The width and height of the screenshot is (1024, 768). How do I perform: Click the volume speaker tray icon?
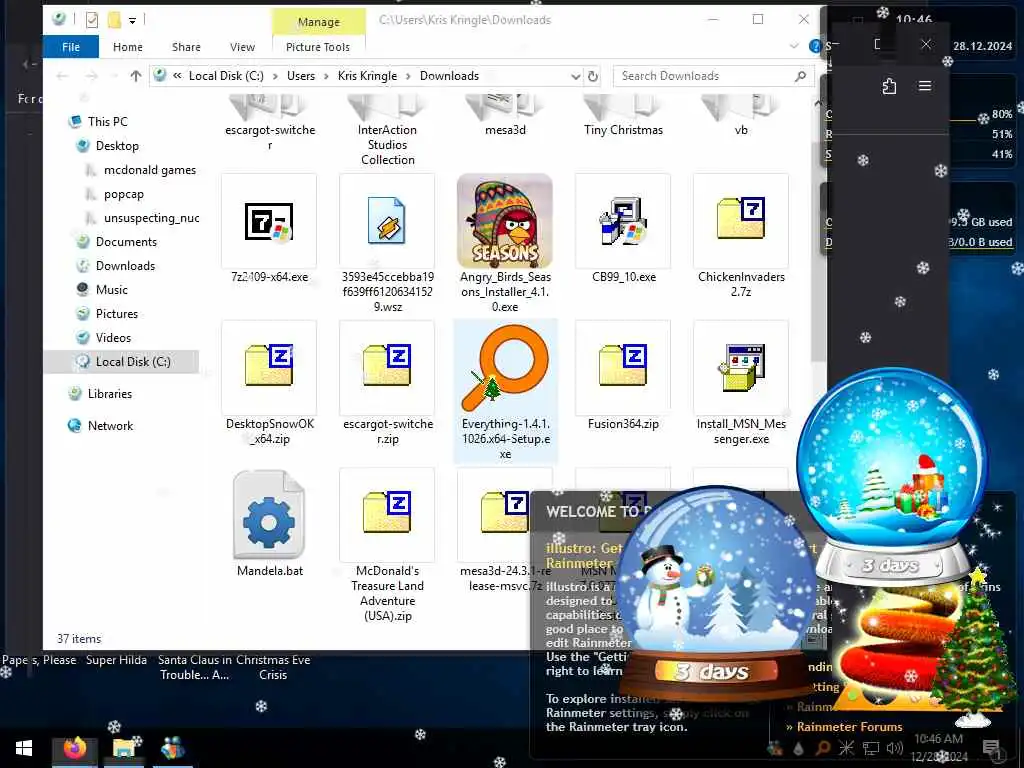coord(894,748)
